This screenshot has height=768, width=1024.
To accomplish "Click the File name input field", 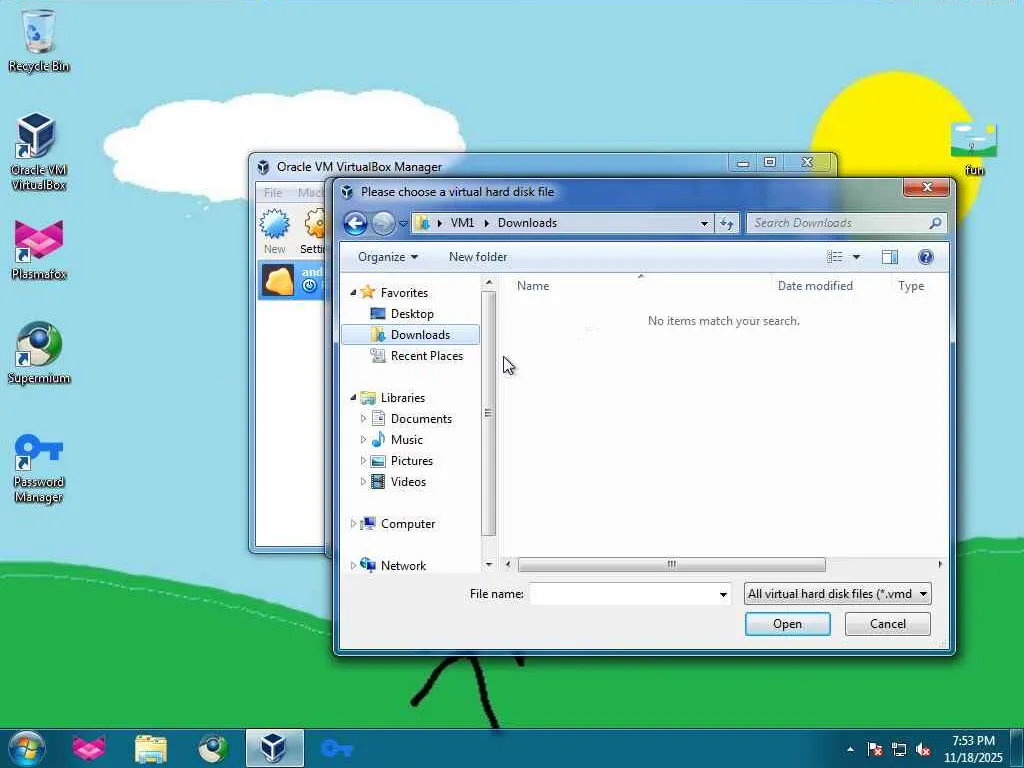I will (x=624, y=594).
